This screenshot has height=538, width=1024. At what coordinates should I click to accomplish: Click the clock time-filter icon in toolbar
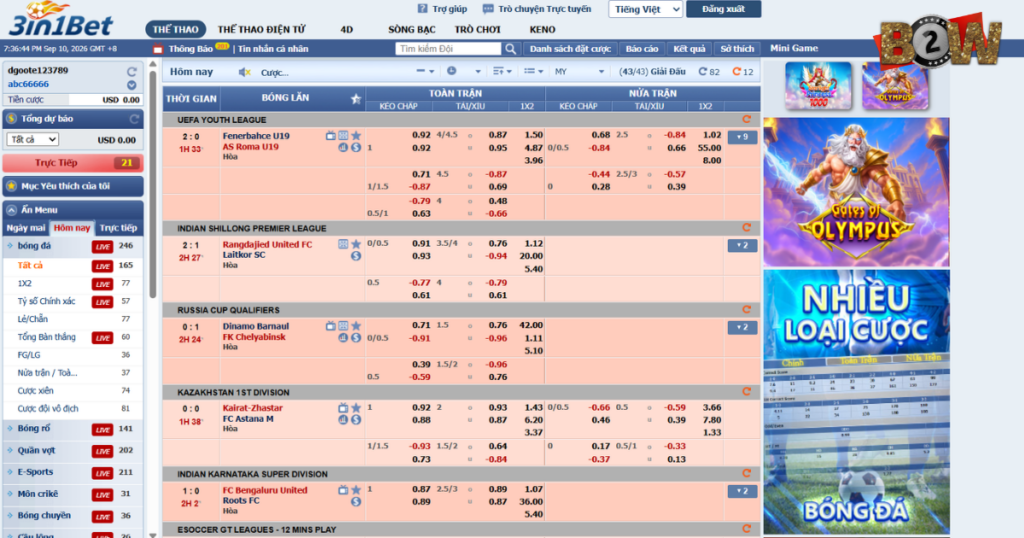click(451, 71)
